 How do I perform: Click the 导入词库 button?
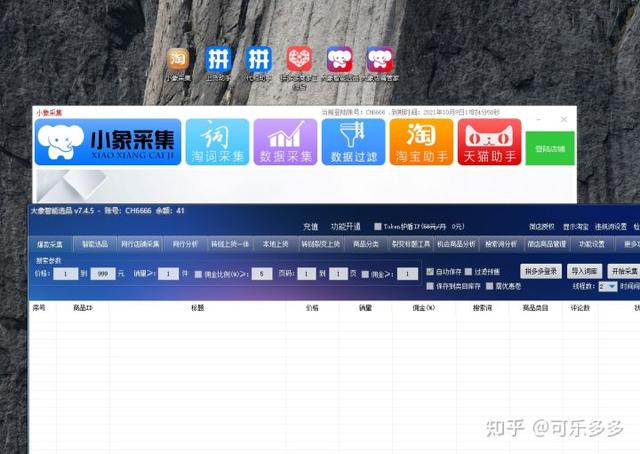pos(584,271)
